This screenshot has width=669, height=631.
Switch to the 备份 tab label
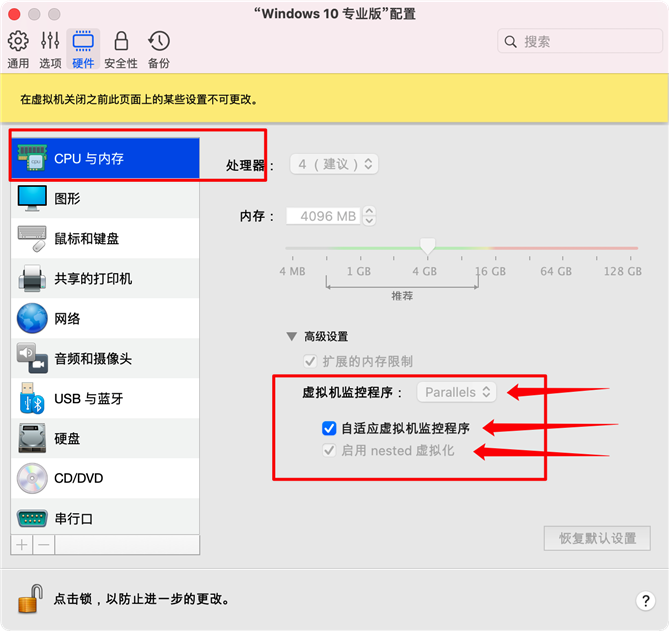pos(159,63)
